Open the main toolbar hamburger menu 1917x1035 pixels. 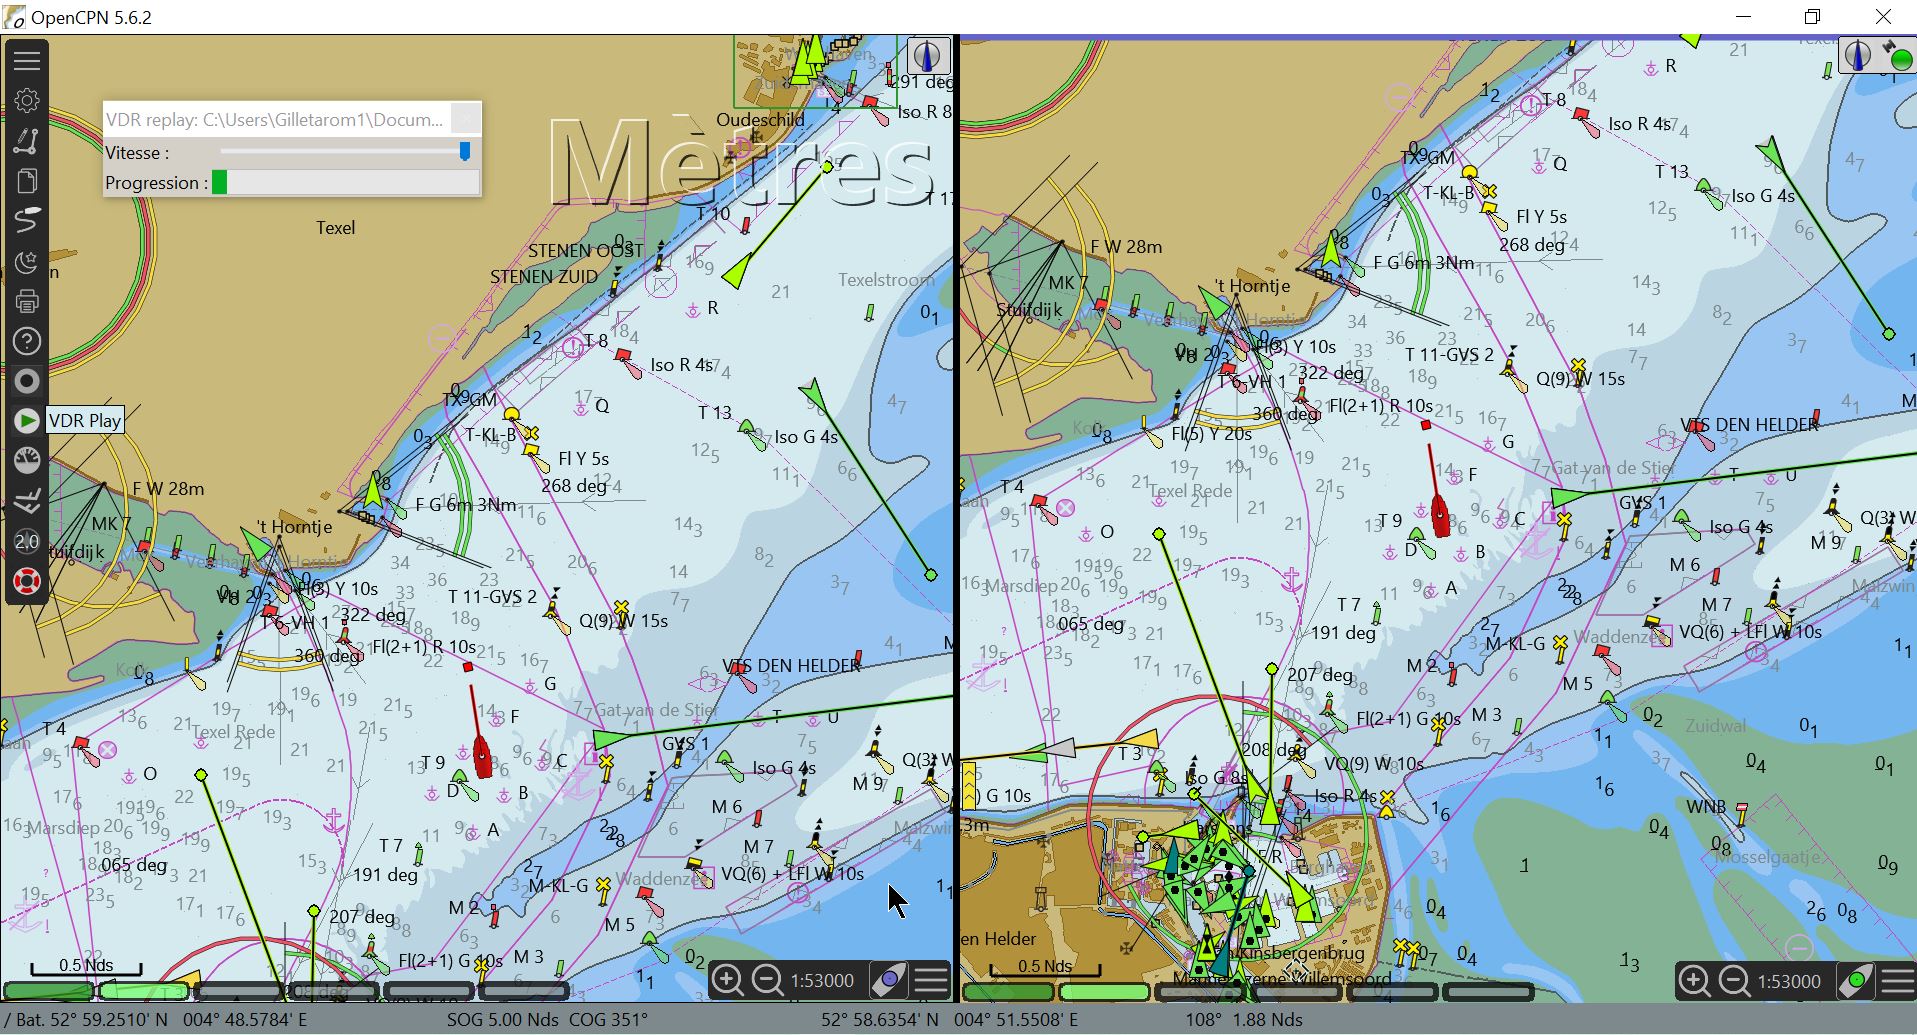pos(27,60)
